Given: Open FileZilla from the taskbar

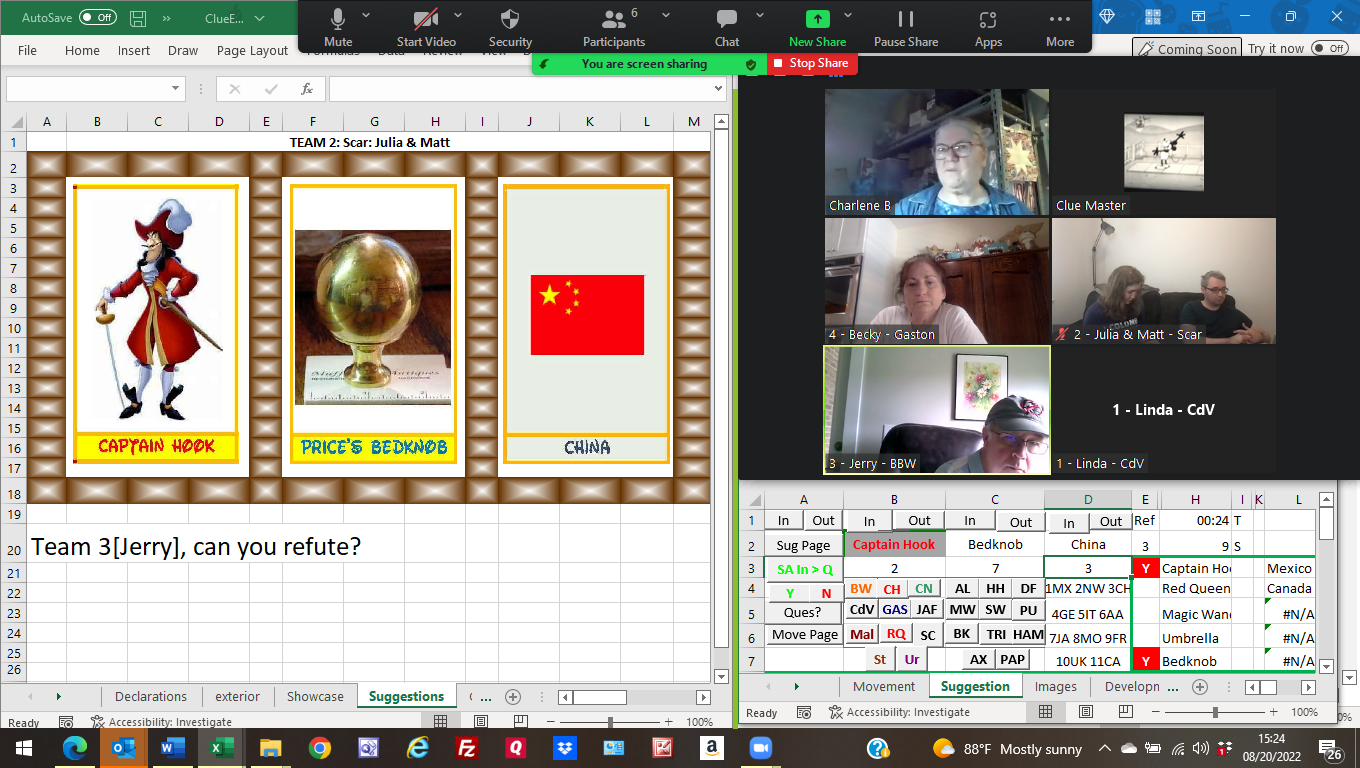Looking at the screenshot, I should click(x=466, y=747).
